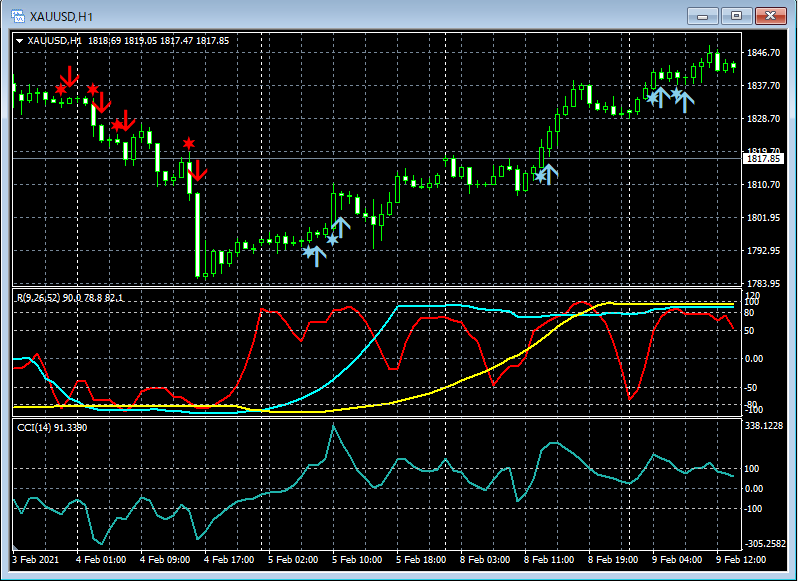Click price axis value 1837.70
This screenshot has height=581, width=799.
763,86
